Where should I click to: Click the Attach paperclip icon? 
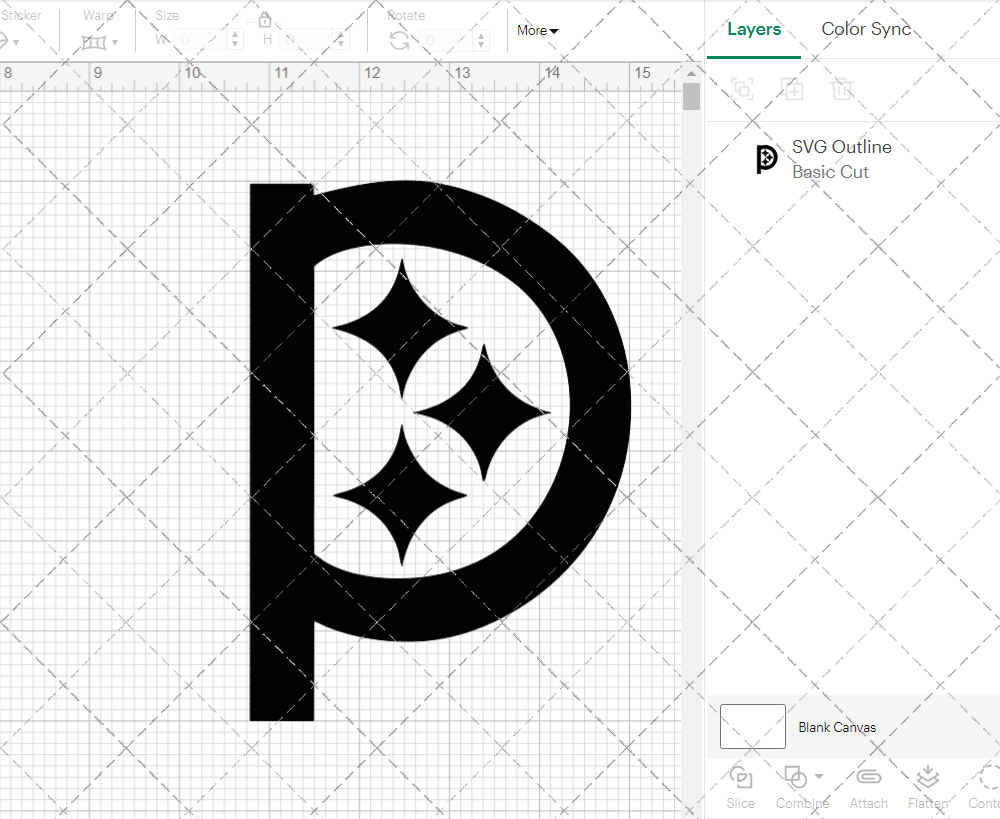pos(868,778)
